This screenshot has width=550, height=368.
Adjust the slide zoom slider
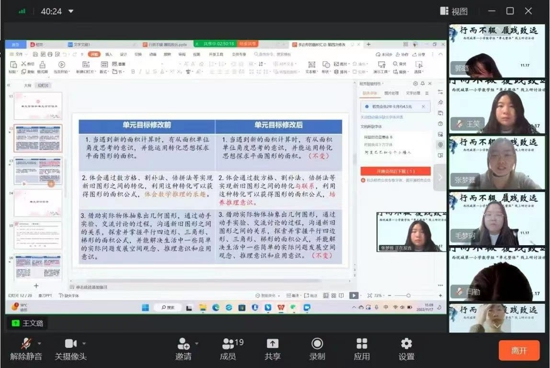click(x=408, y=295)
